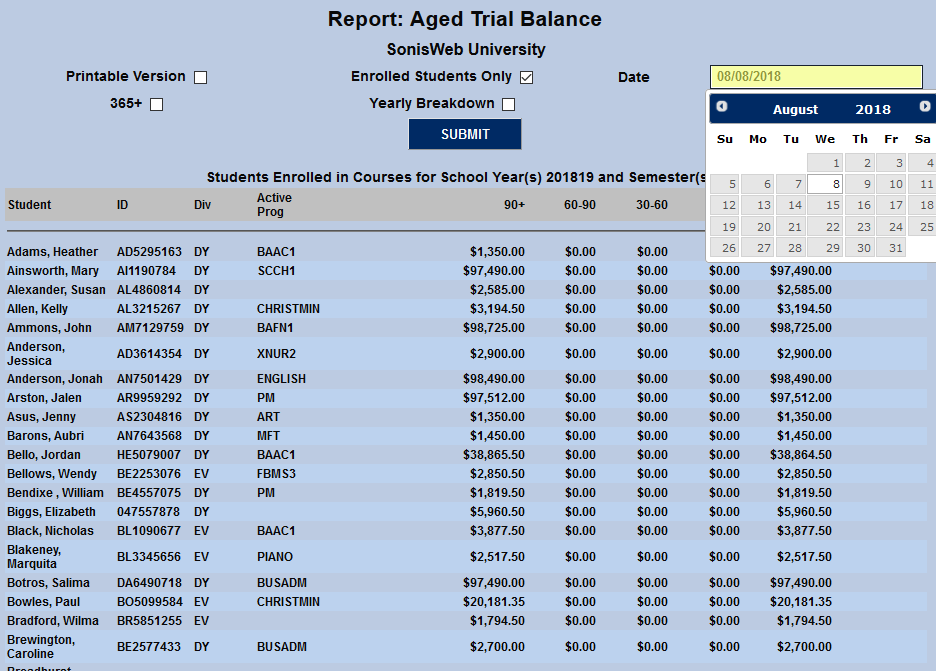Enable the Printable Version checkbox
This screenshot has height=671, width=936.
(x=200, y=76)
